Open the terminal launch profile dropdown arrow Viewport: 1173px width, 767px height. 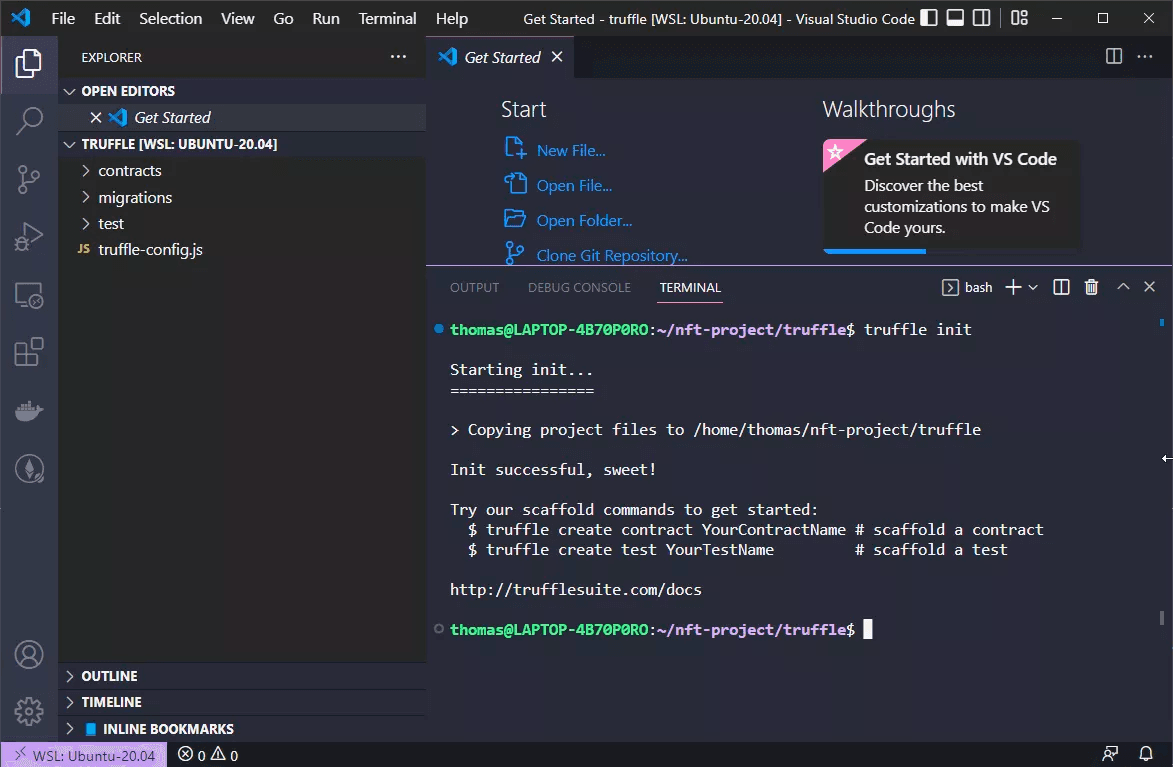pyautogui.click(x=1033, y=287)
